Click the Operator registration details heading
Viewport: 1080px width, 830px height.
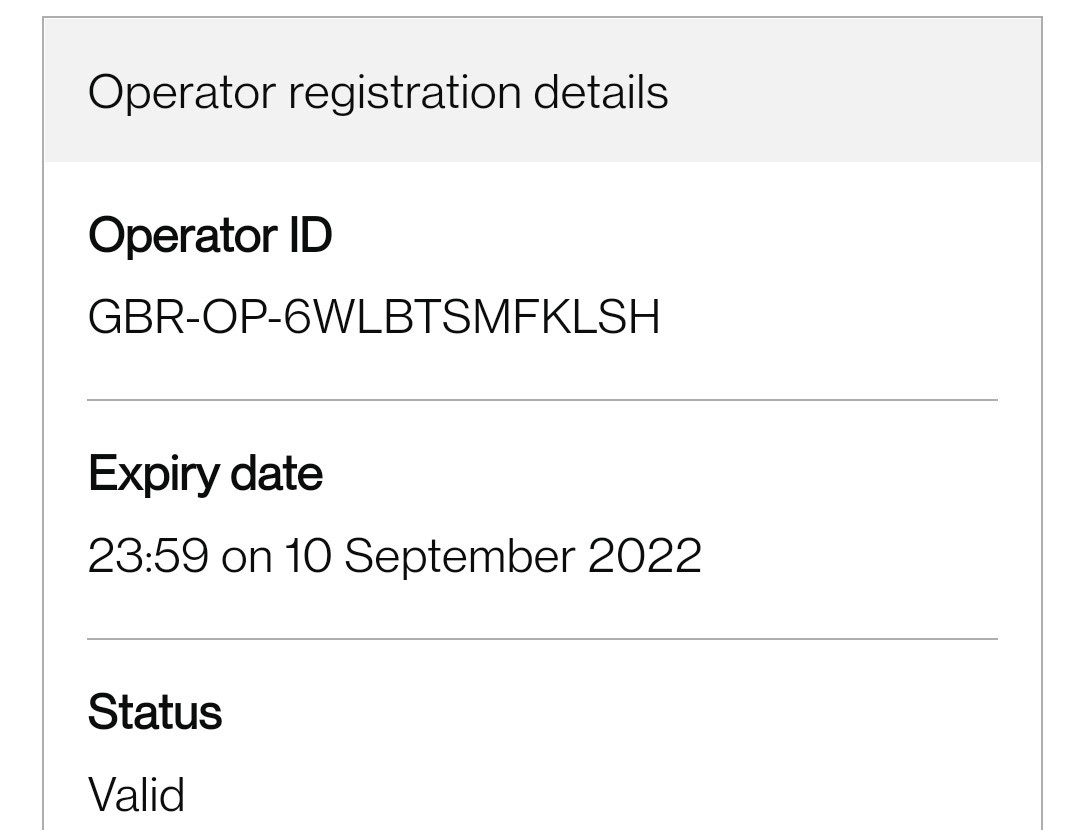point(378,92)
